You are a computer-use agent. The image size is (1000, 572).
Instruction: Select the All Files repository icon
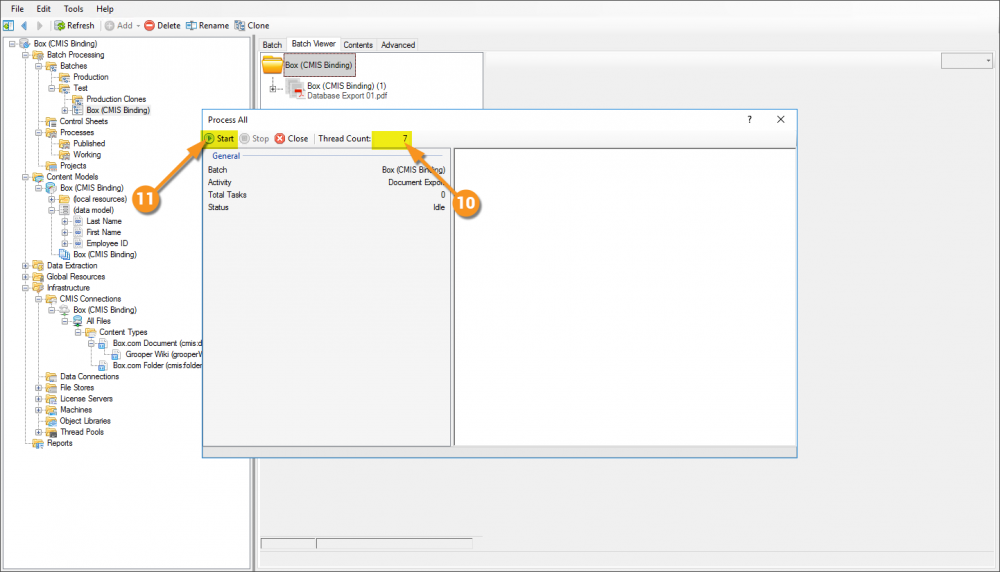pos(77,321)
